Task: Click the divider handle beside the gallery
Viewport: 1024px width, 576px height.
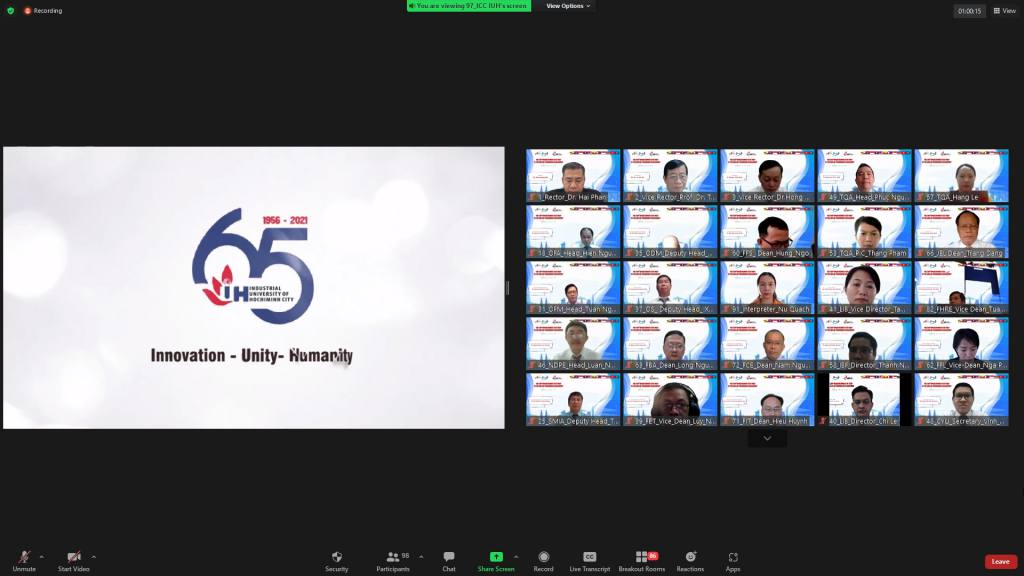Action: [x=507, y=287]
